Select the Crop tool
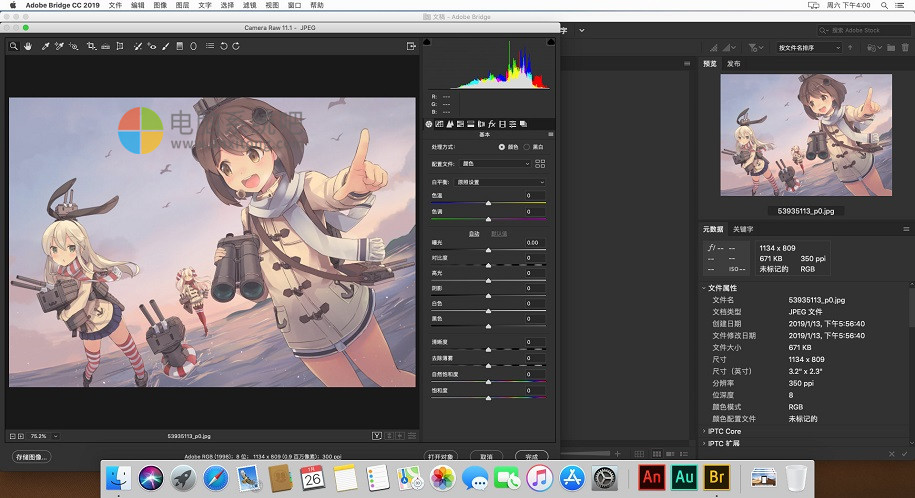The image size is (915, 498). click(x=91, y=46)
